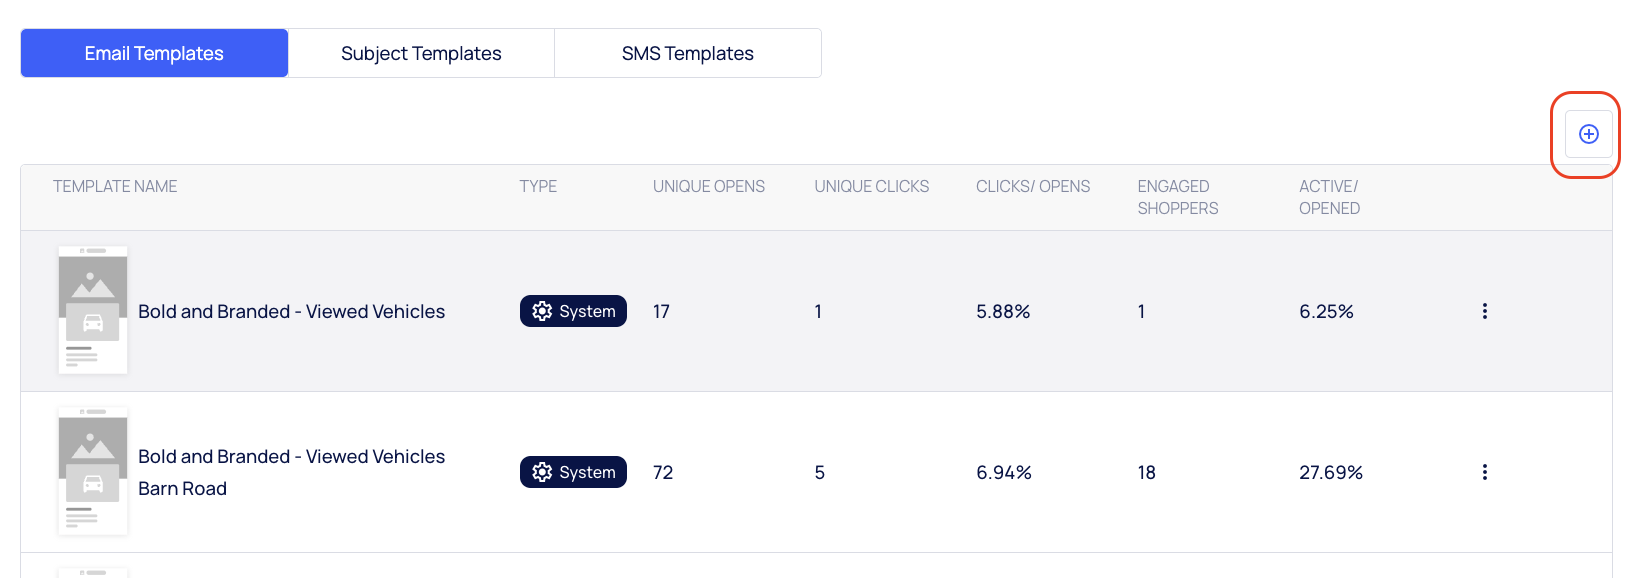Click the Clicks/Opens column header

click(x=1033, y=187)
